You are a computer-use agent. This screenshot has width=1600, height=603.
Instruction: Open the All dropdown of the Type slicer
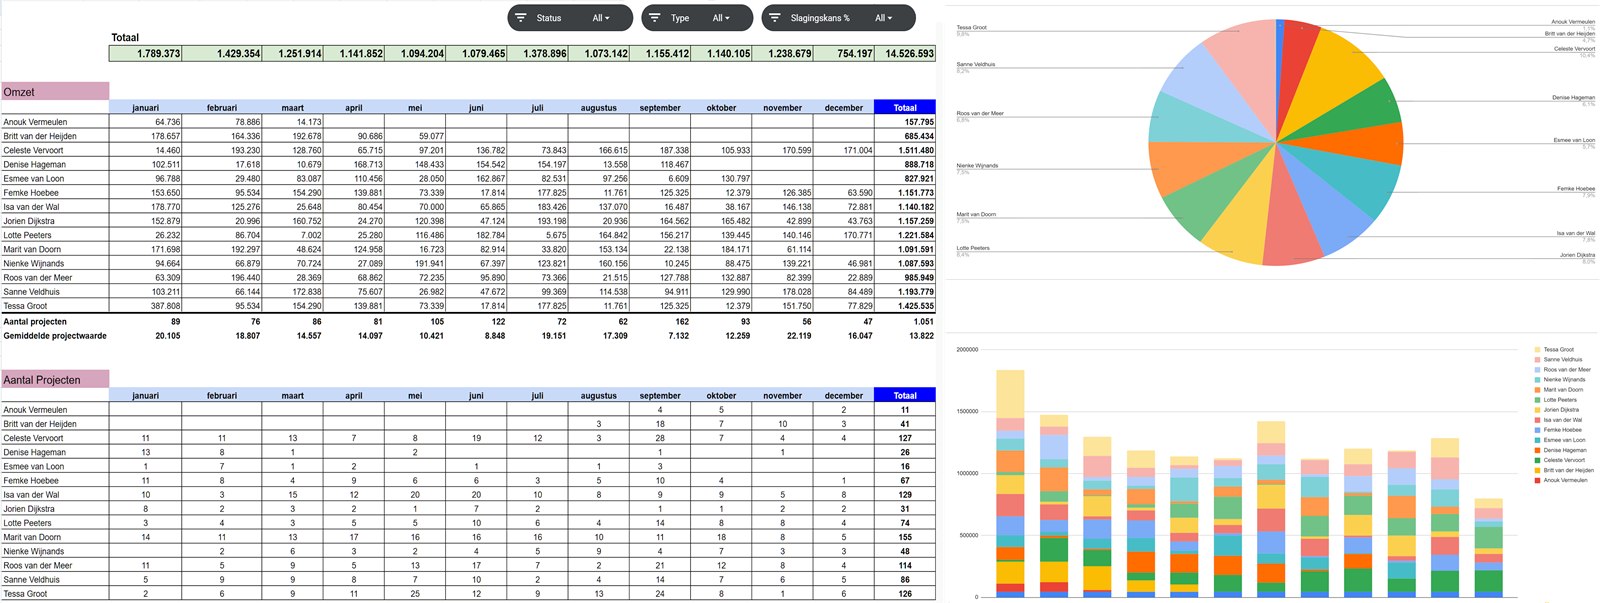(x=721, y=18)
